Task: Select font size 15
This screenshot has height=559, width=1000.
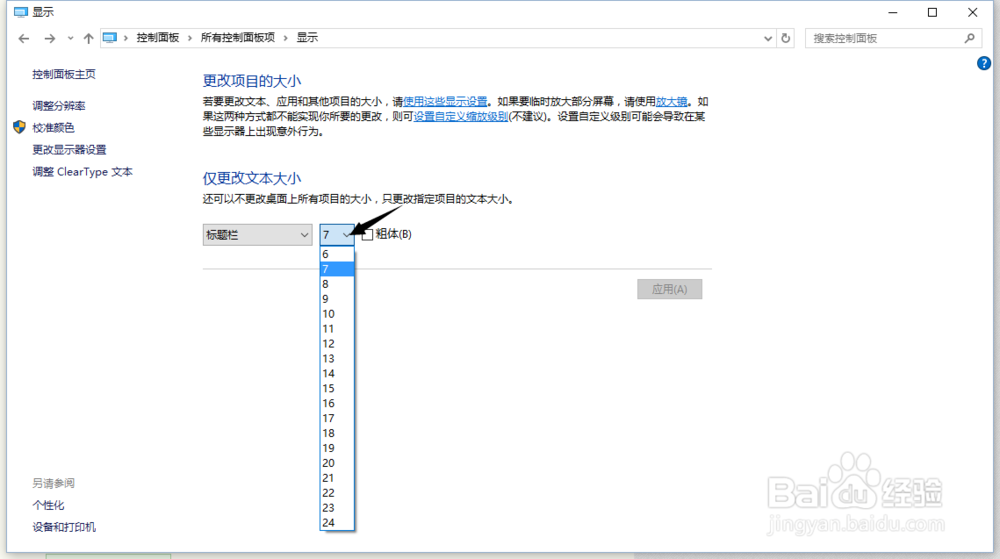Action: pos(337,388)
